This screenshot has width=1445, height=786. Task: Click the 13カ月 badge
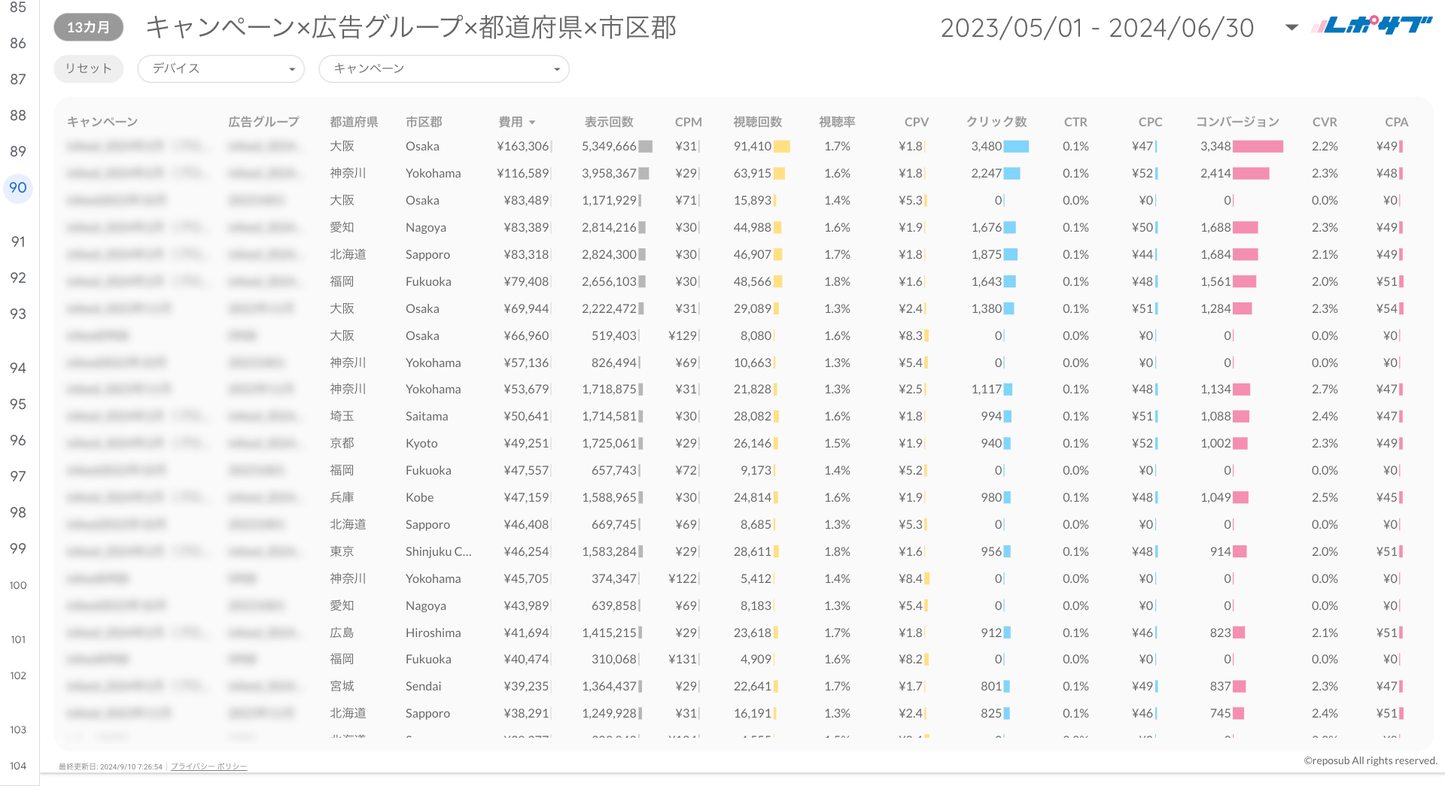pyautogui.click(x=89, y=28)
